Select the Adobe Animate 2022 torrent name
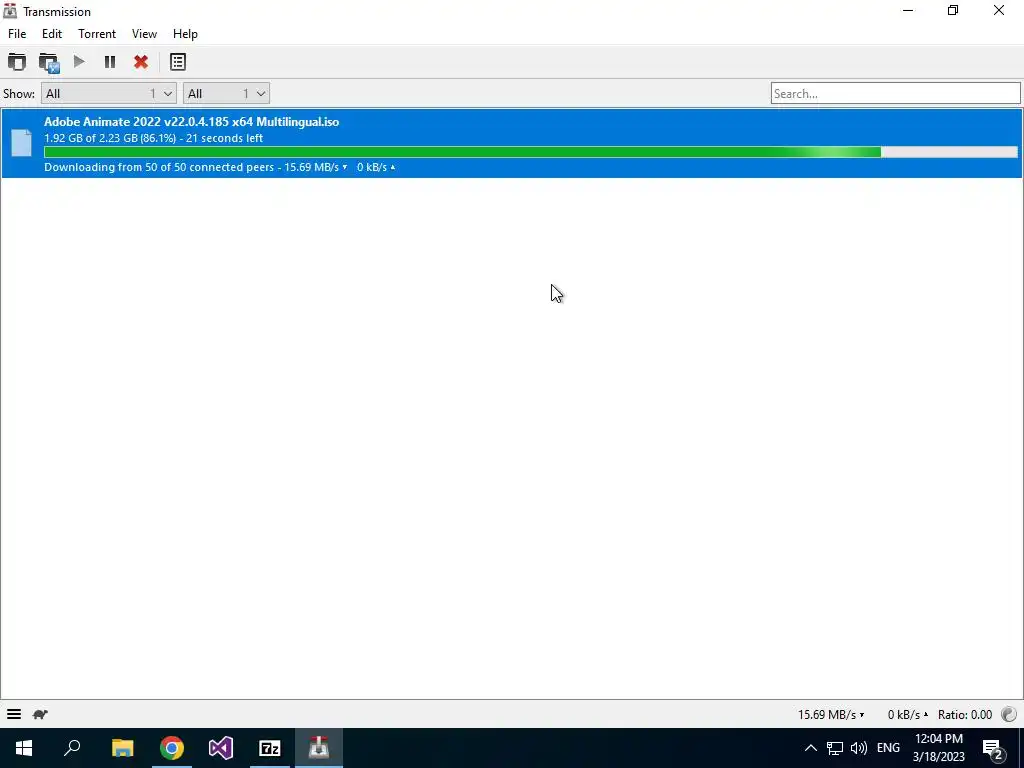The width and height of the screenshot is (1024, 768). [191, 121]
